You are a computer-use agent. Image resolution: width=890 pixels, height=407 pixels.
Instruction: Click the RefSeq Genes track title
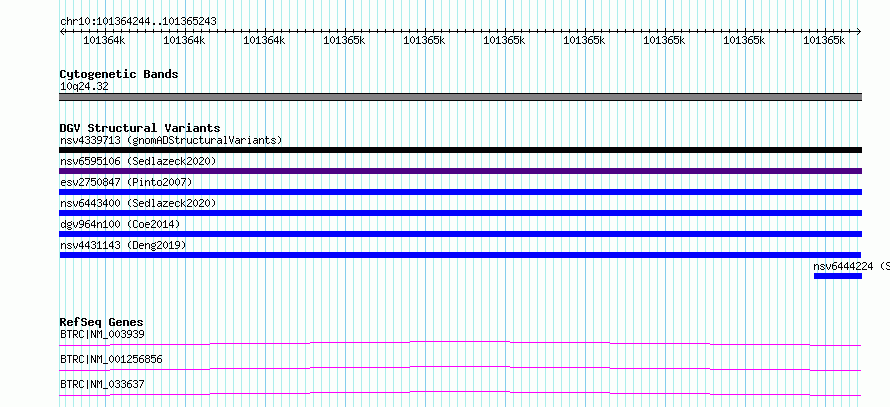(x=102, y=323)
